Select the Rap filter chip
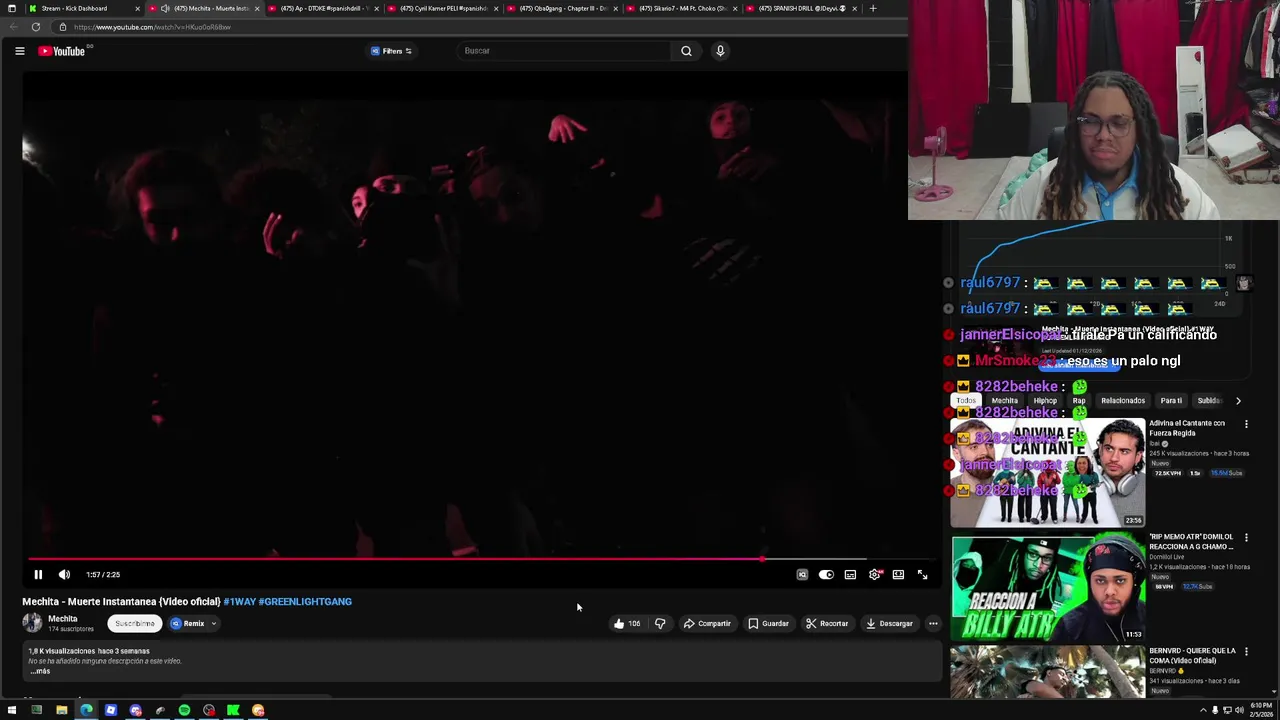This screenshot has width=1280, height=720. pos(1079,401)
